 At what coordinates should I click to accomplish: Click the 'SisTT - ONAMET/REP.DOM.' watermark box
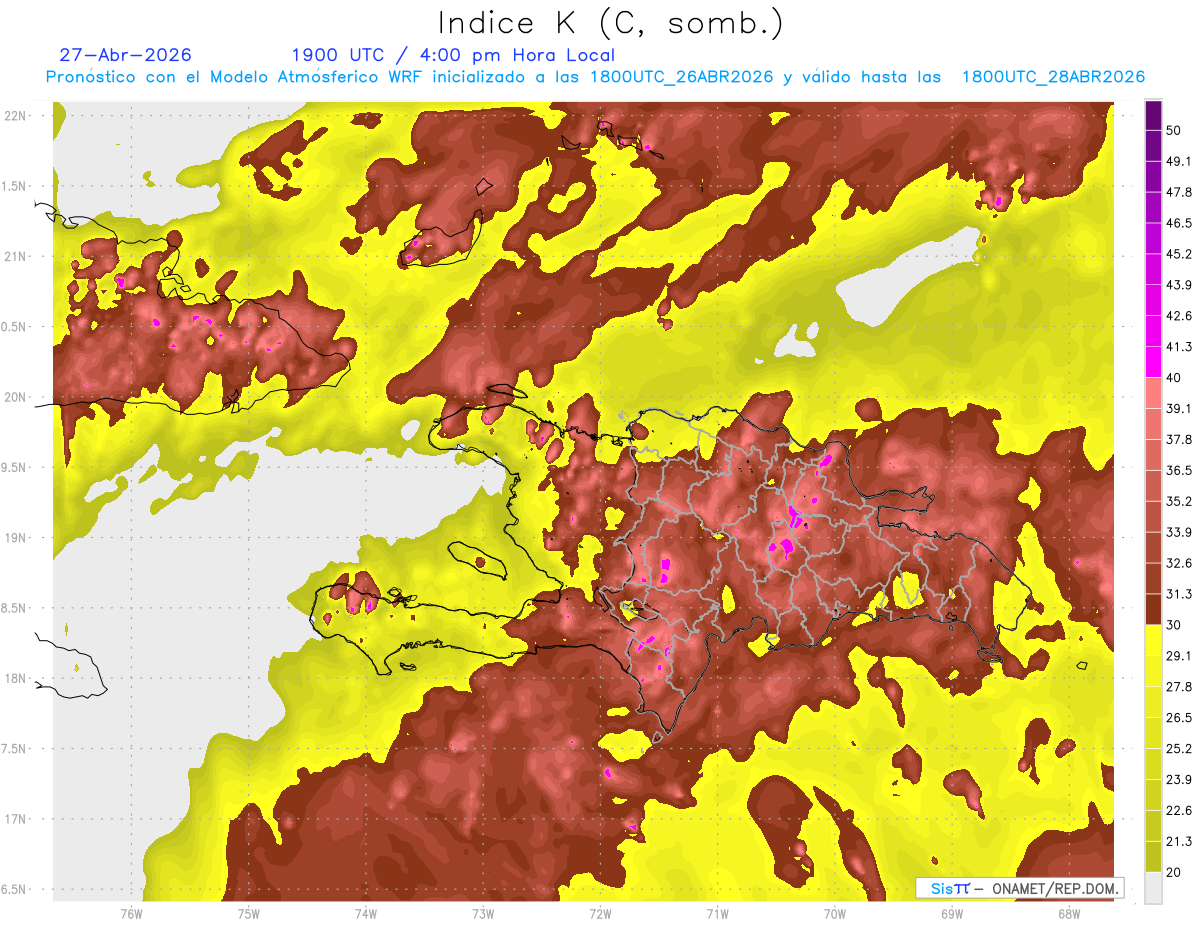(x=1019, y=888)
